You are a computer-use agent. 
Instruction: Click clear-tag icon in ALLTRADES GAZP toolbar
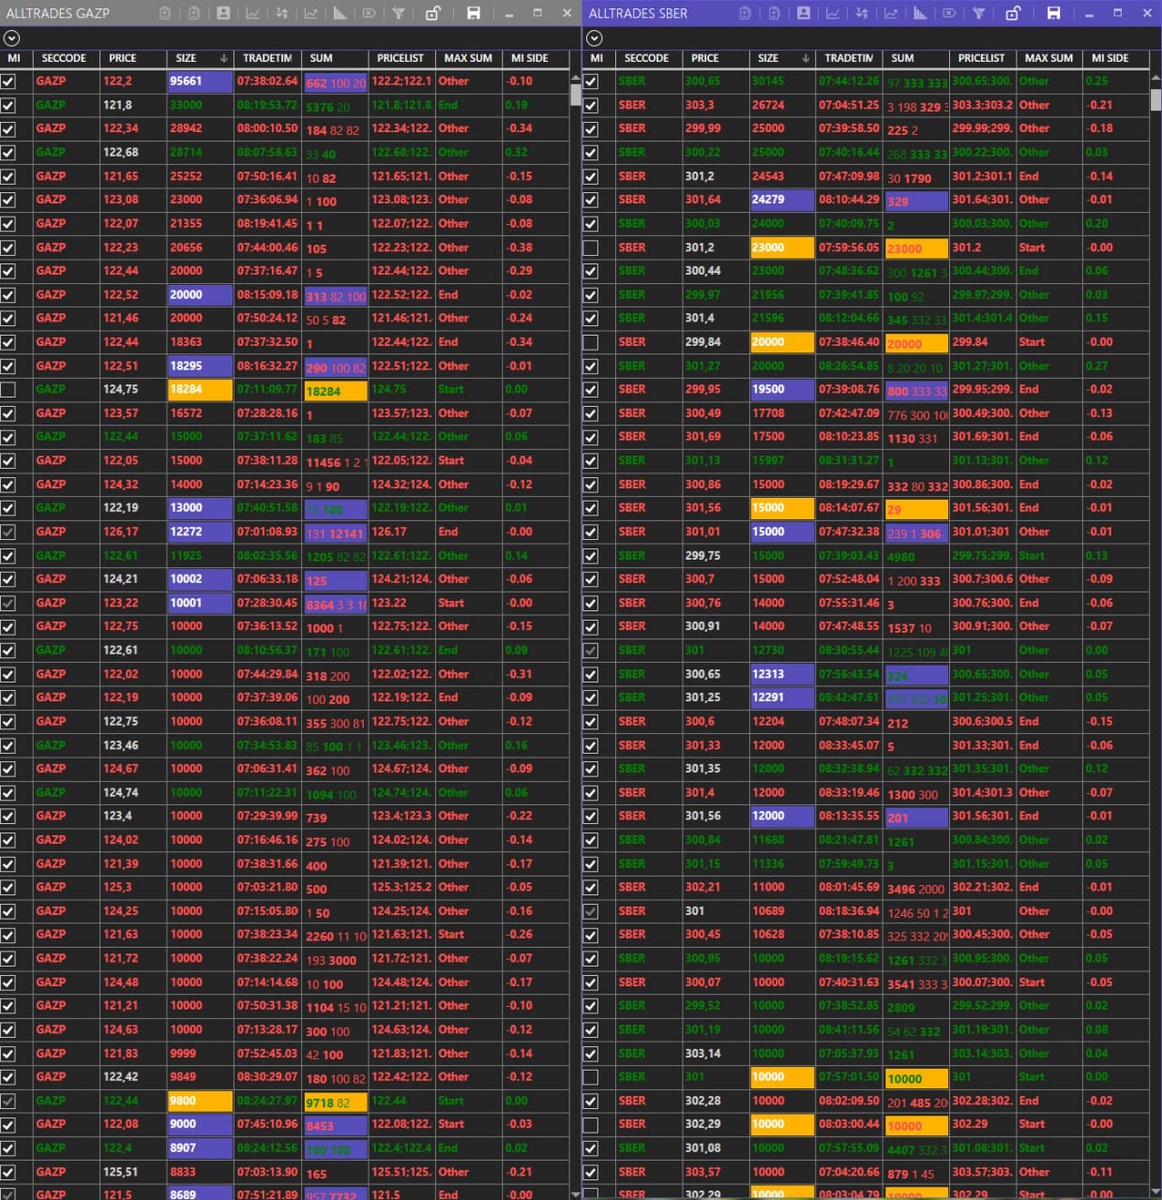[x=369, y=13]
